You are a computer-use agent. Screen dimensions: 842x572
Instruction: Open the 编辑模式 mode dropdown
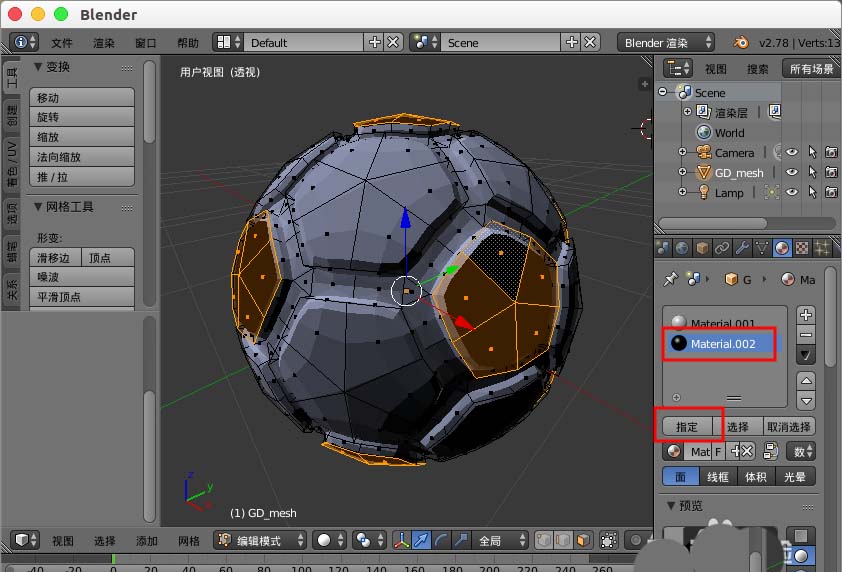coord(260,540)
